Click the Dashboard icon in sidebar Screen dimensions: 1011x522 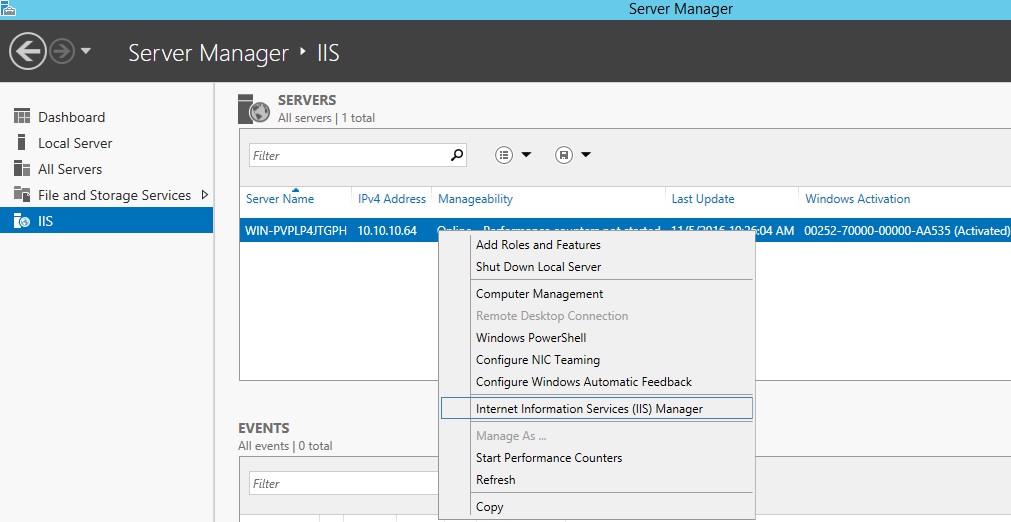pyautogui.click(x=22, y=117)
